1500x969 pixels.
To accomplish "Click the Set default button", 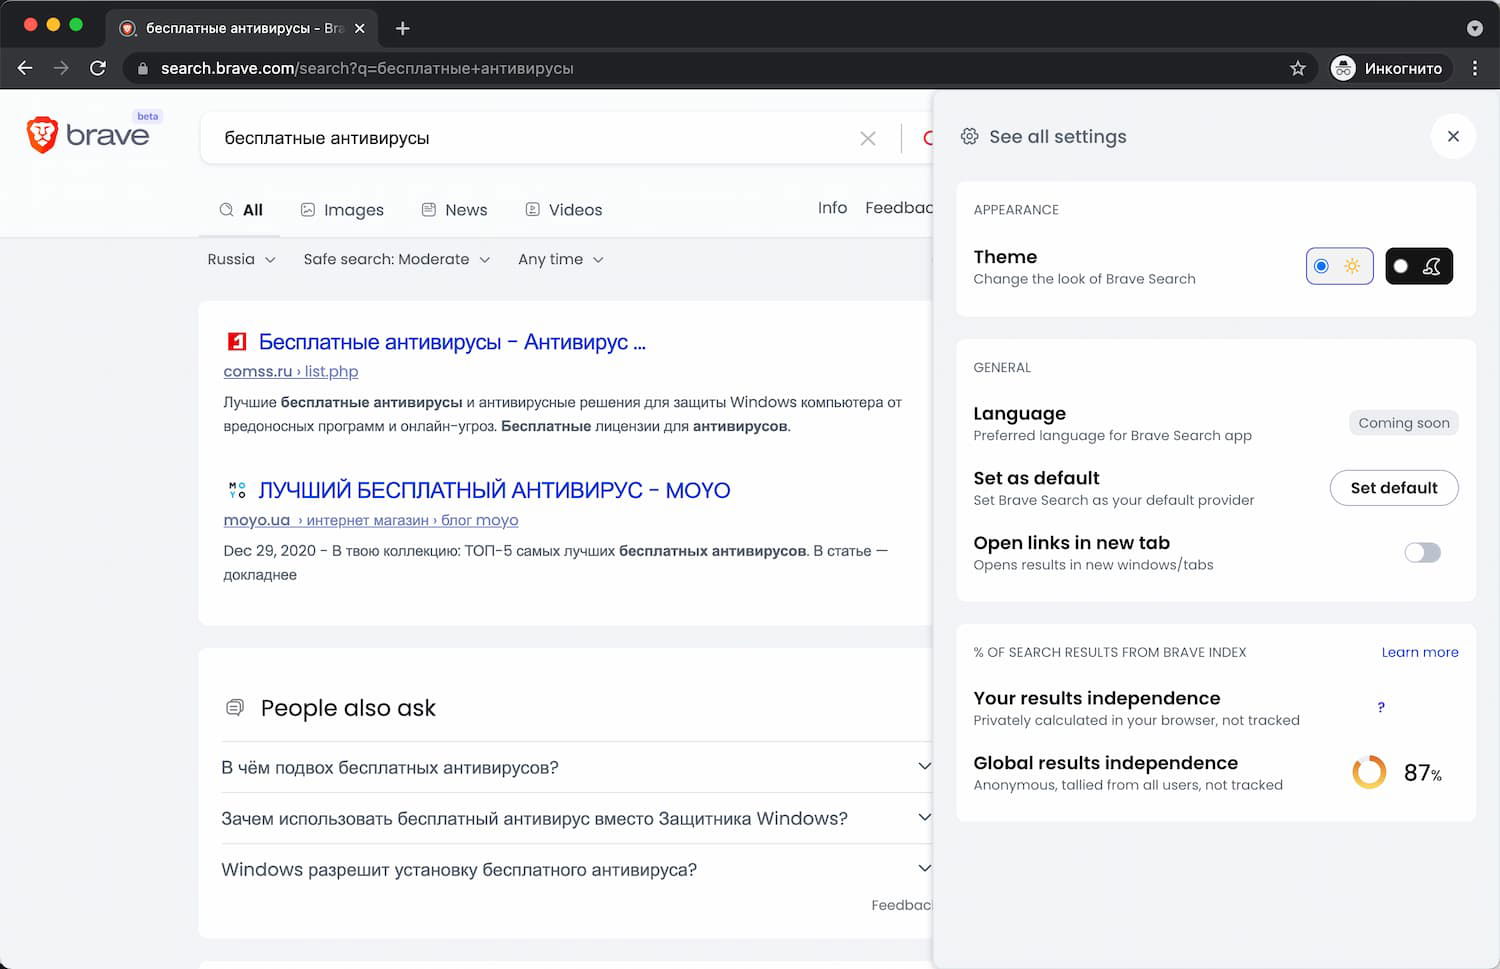I will (x=1393, y=488).
